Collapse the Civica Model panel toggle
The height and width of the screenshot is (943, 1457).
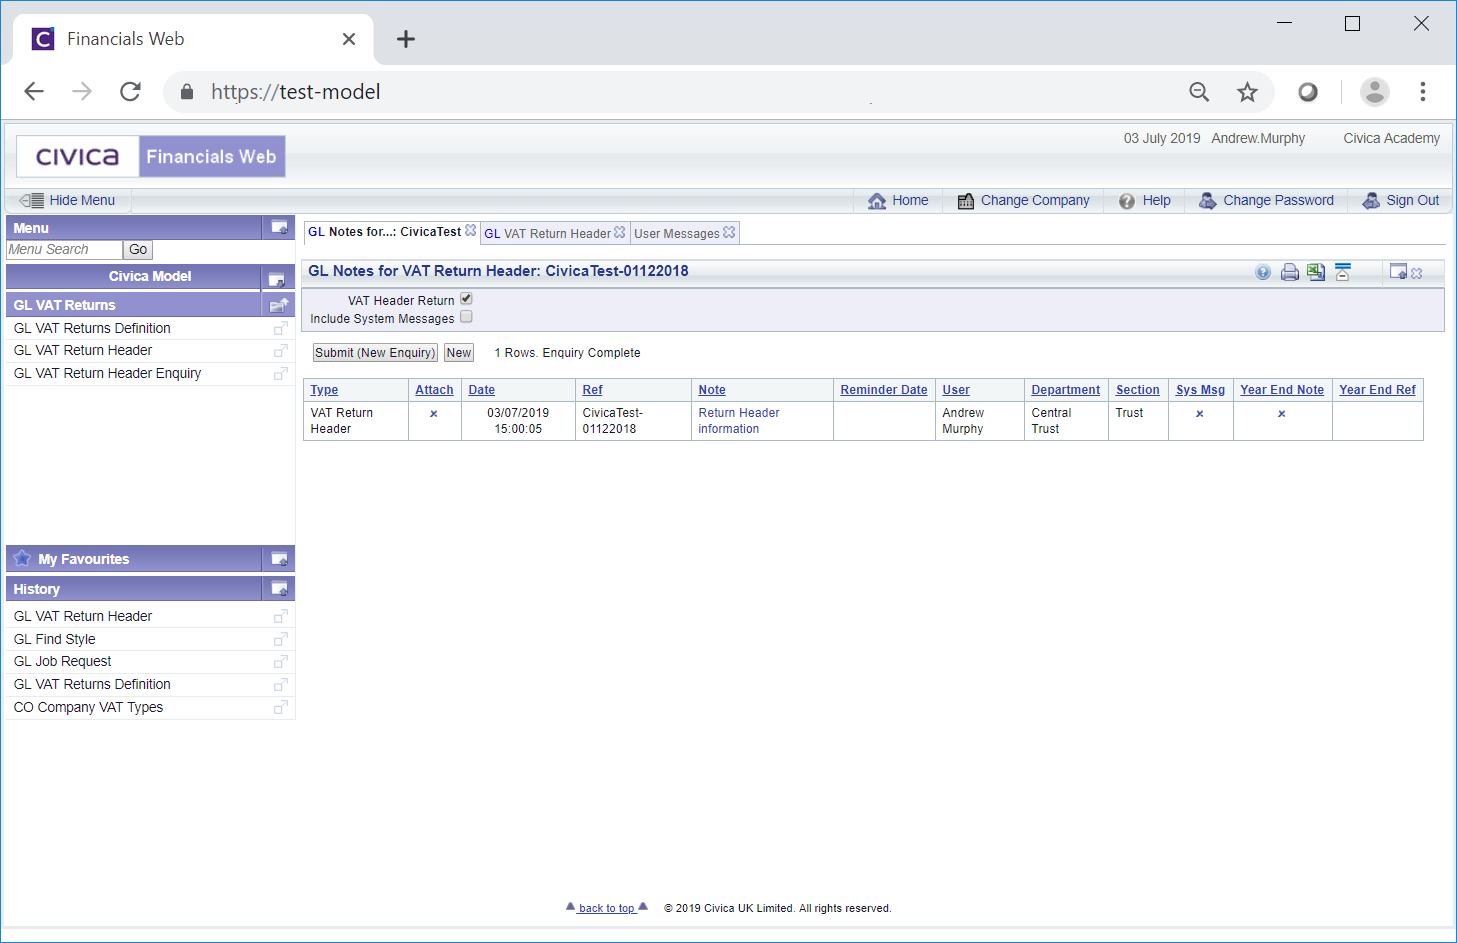[x=277, y=279]
